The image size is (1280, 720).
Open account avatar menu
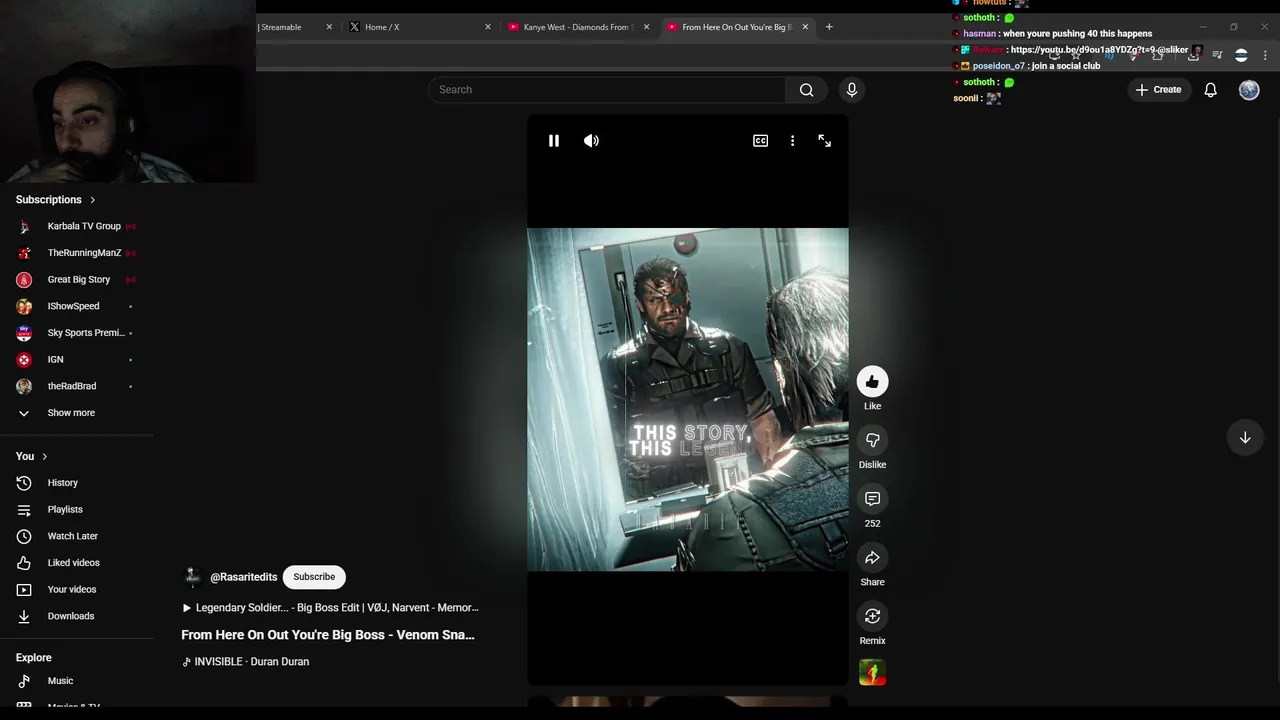coord(1249,90)
